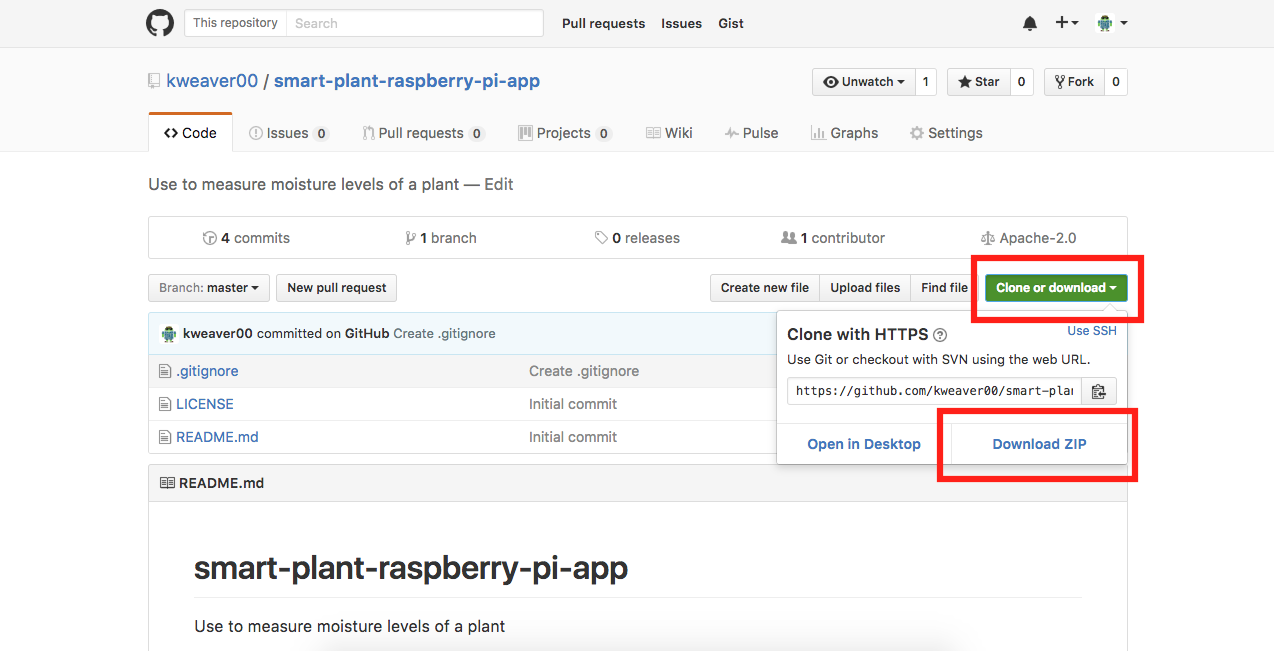Switch to the Graphs tab

pos(844,133)
